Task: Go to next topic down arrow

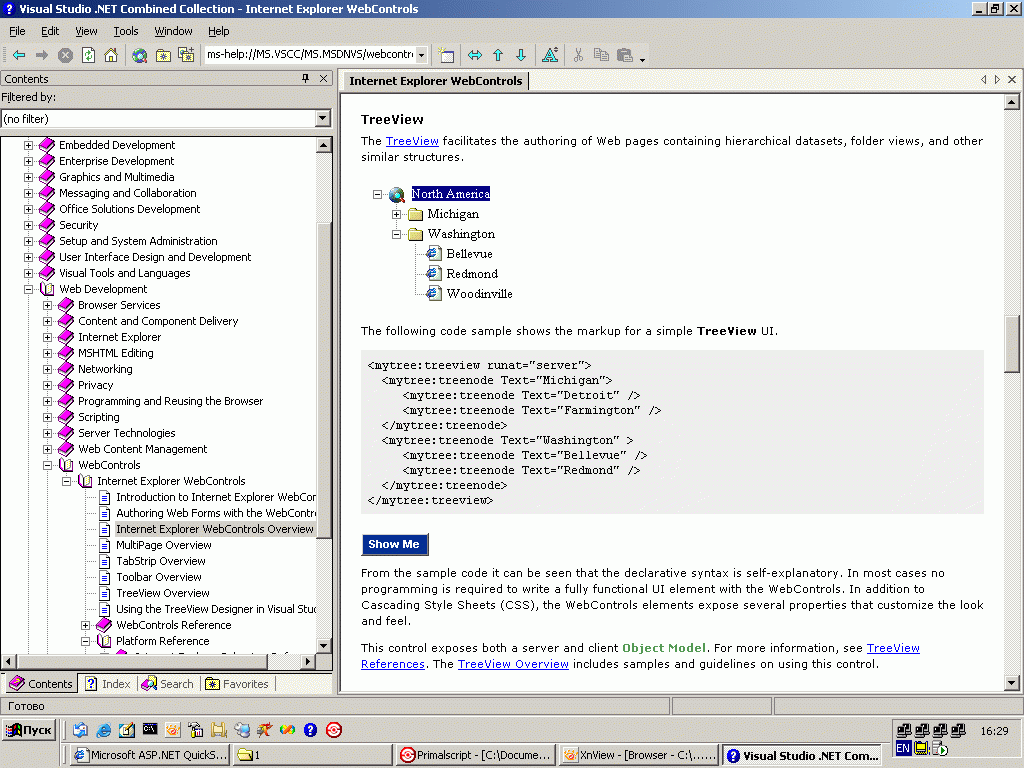Action: click(x=521, y=56)
